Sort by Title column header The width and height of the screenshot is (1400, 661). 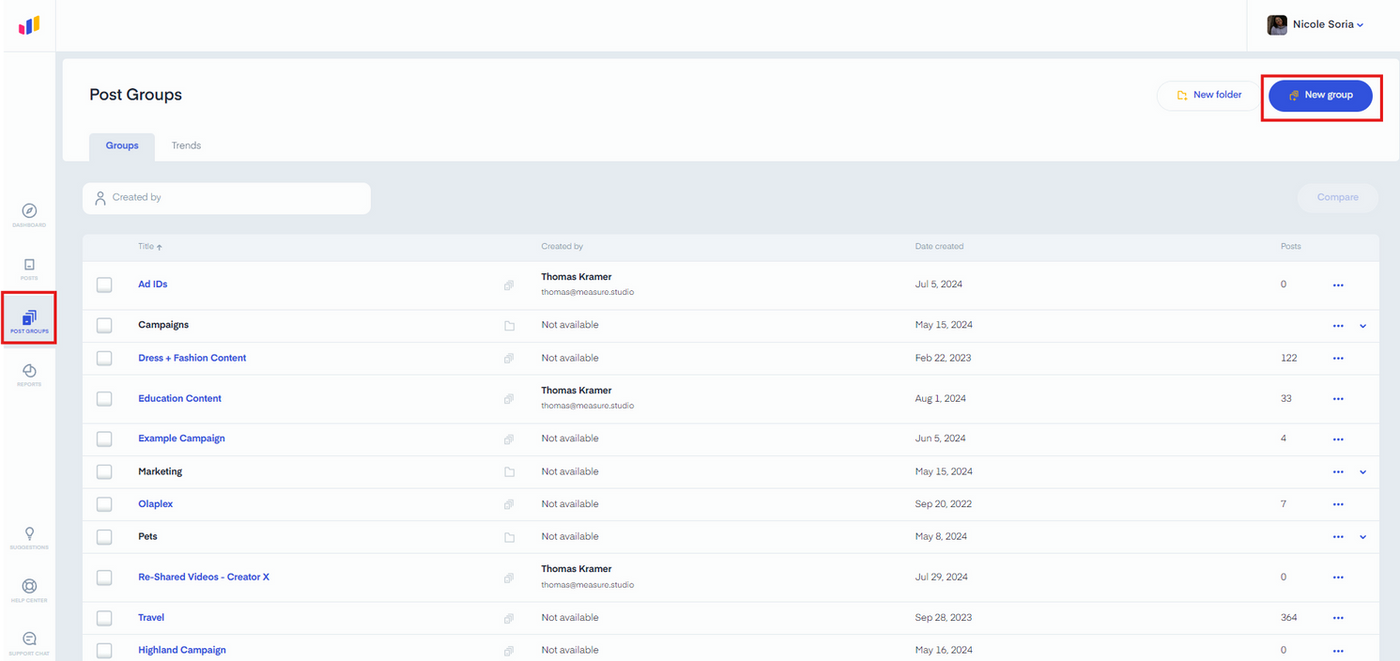click(x=150, y=246)
